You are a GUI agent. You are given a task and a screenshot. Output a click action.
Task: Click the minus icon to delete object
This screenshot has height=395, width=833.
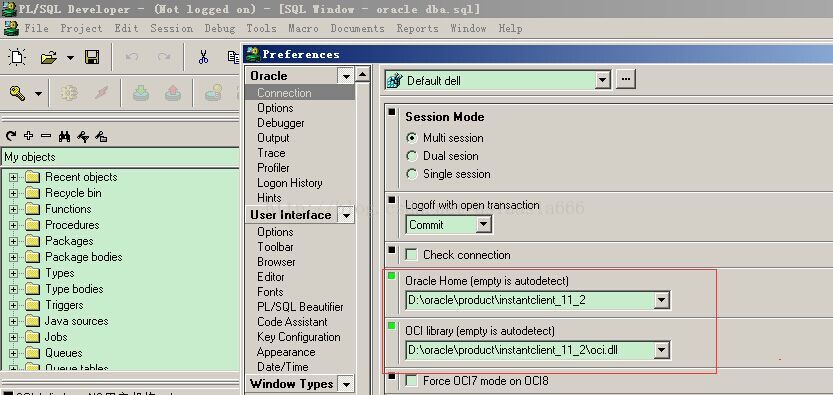tap(46, 136)
